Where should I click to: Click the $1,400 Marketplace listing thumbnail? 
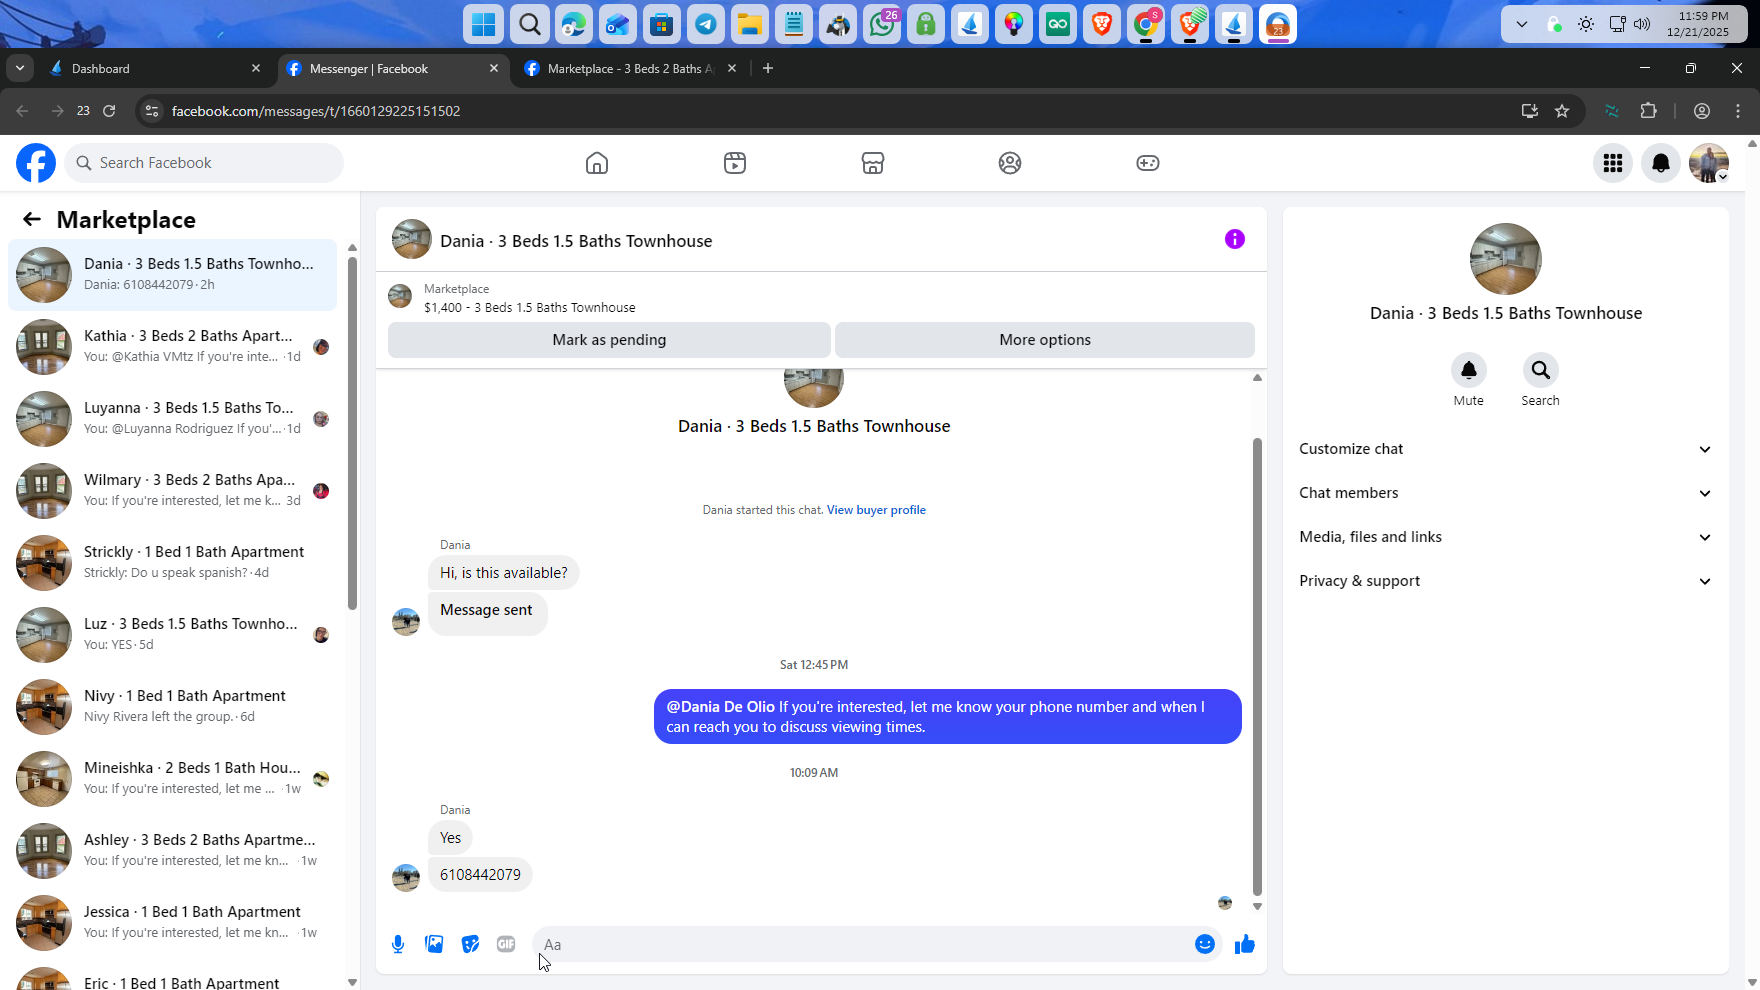click(400, 296)
